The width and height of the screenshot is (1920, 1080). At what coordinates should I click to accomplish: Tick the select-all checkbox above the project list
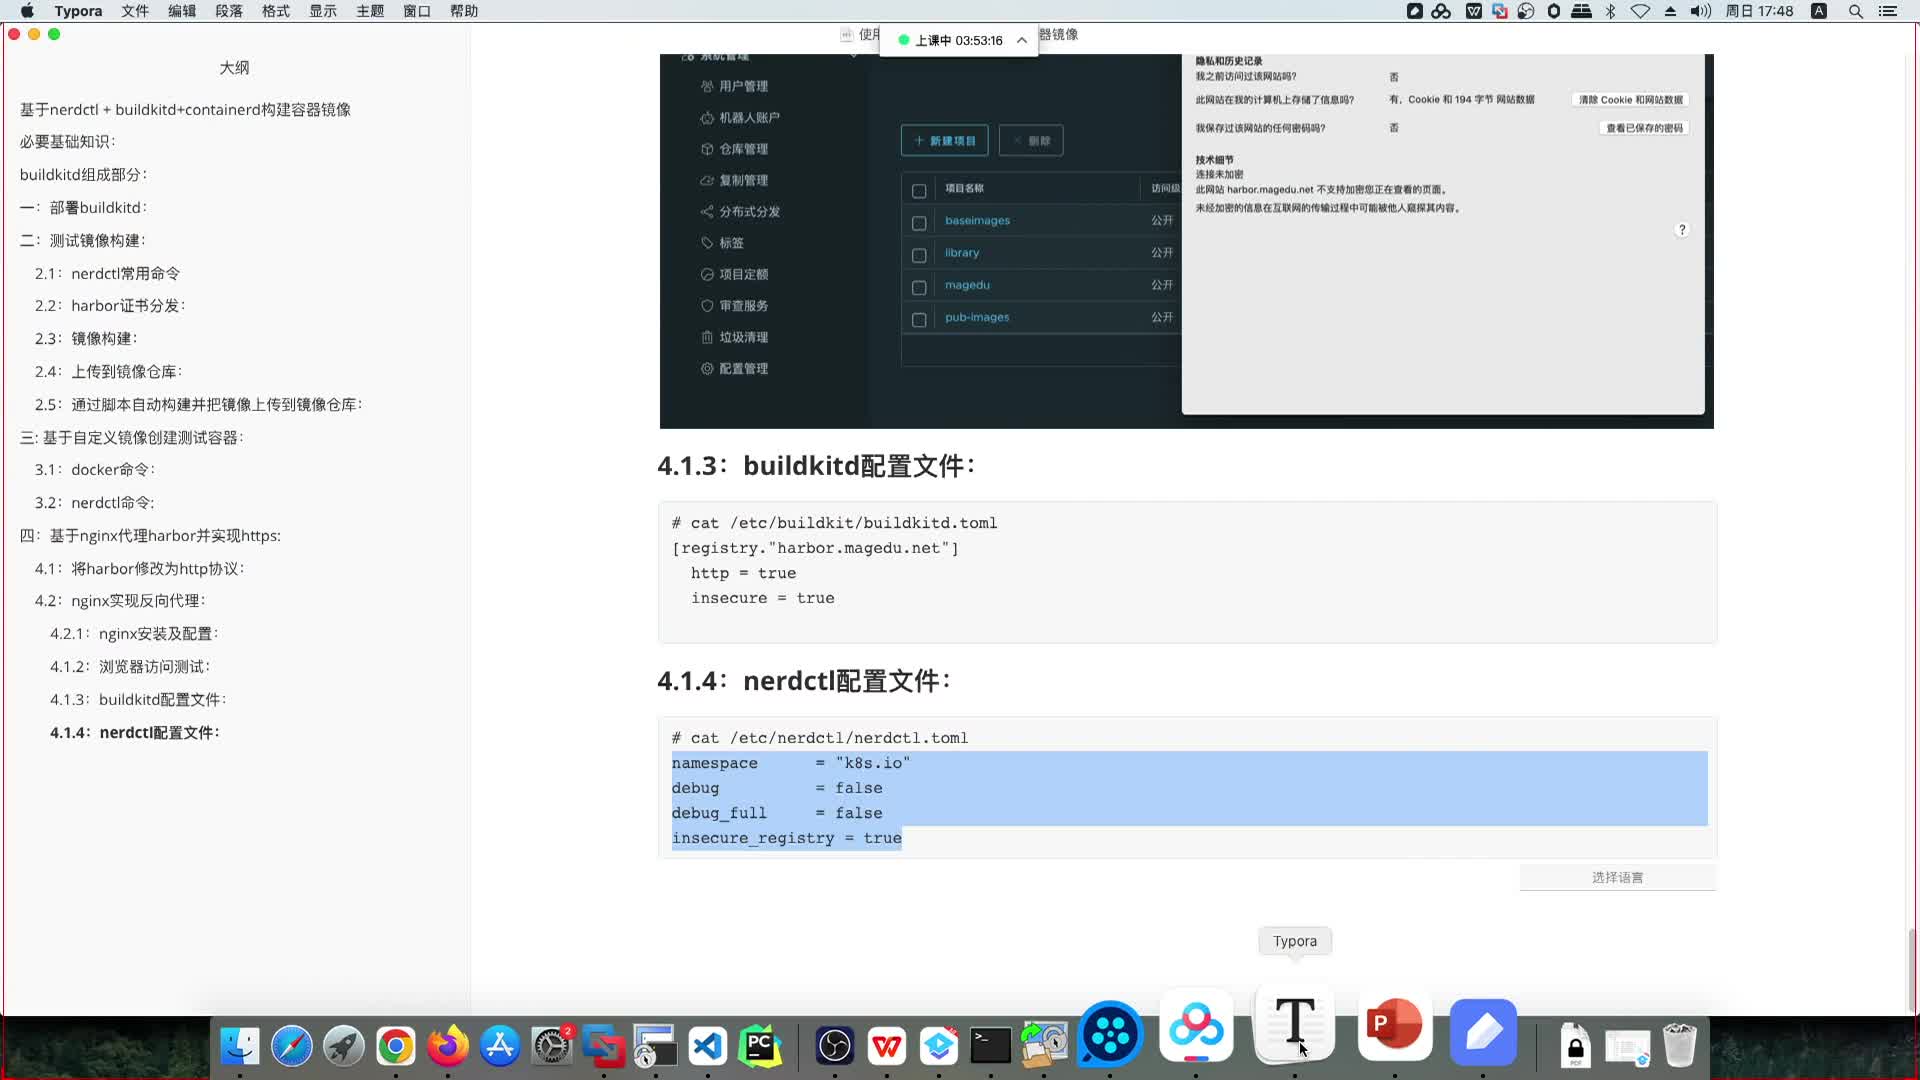[x=919, y=188]
